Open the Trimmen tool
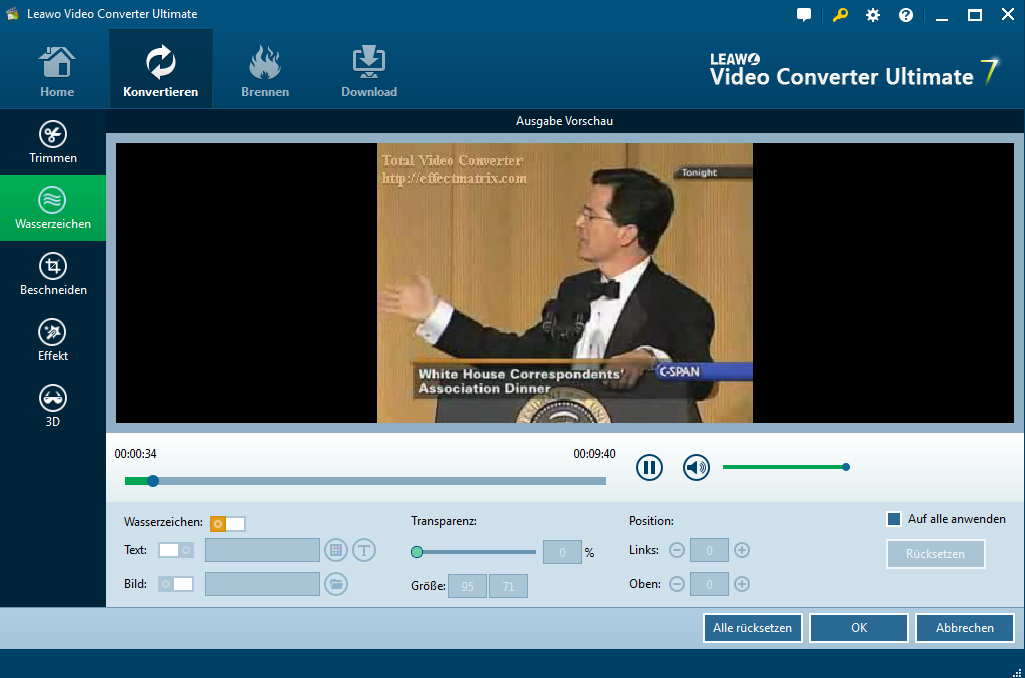This screenshot has height=678, width=1025. [x=53, y=142]
